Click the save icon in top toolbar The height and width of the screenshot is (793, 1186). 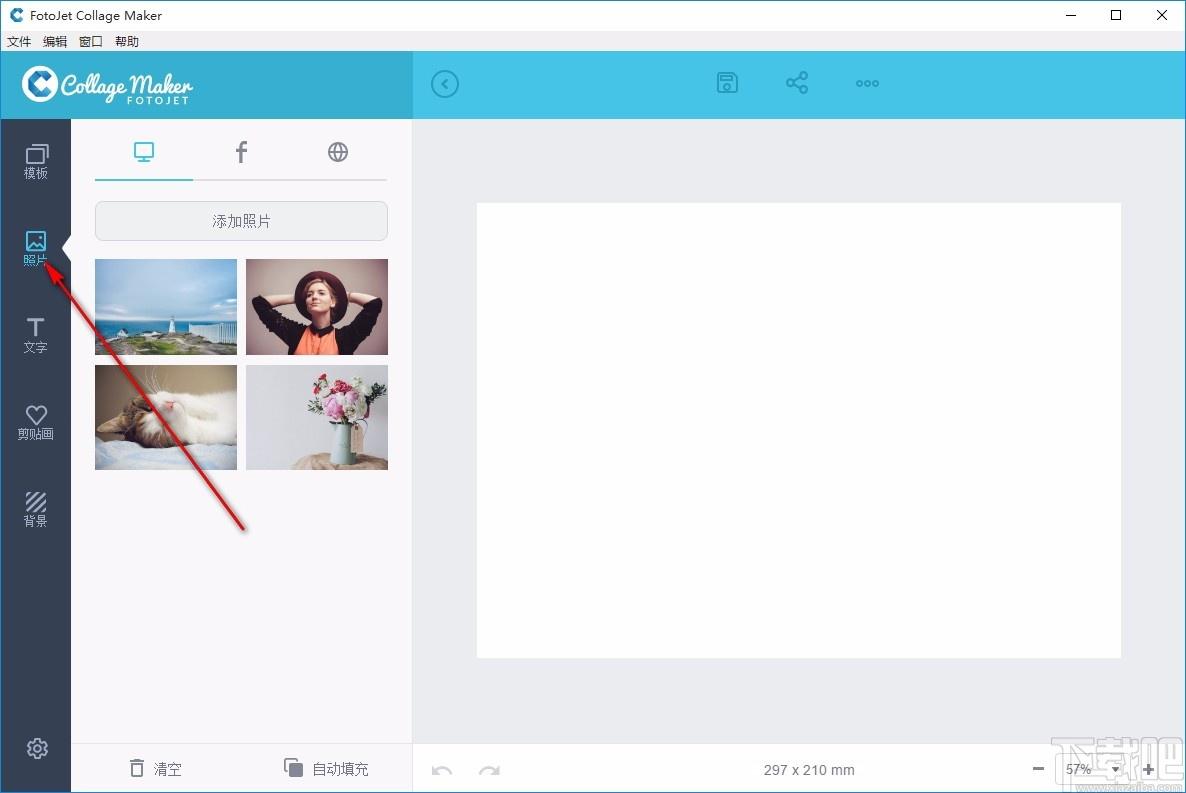(x=727, y=83)
